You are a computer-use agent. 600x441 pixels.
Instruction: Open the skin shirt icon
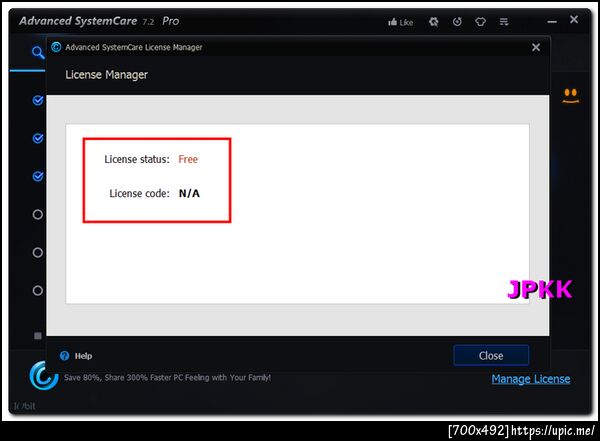(481, 22)
